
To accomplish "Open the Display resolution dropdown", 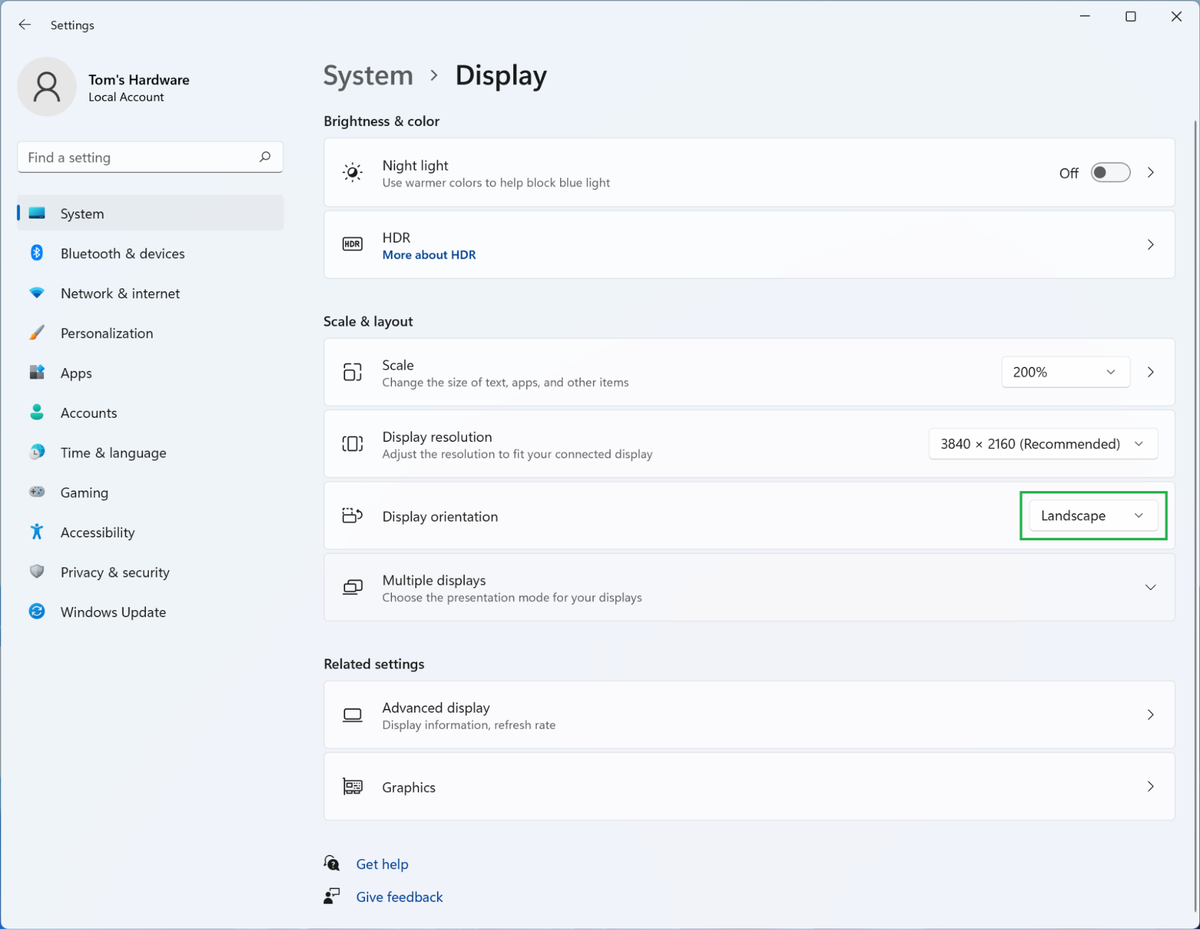I will click(x=1042, y=444).
